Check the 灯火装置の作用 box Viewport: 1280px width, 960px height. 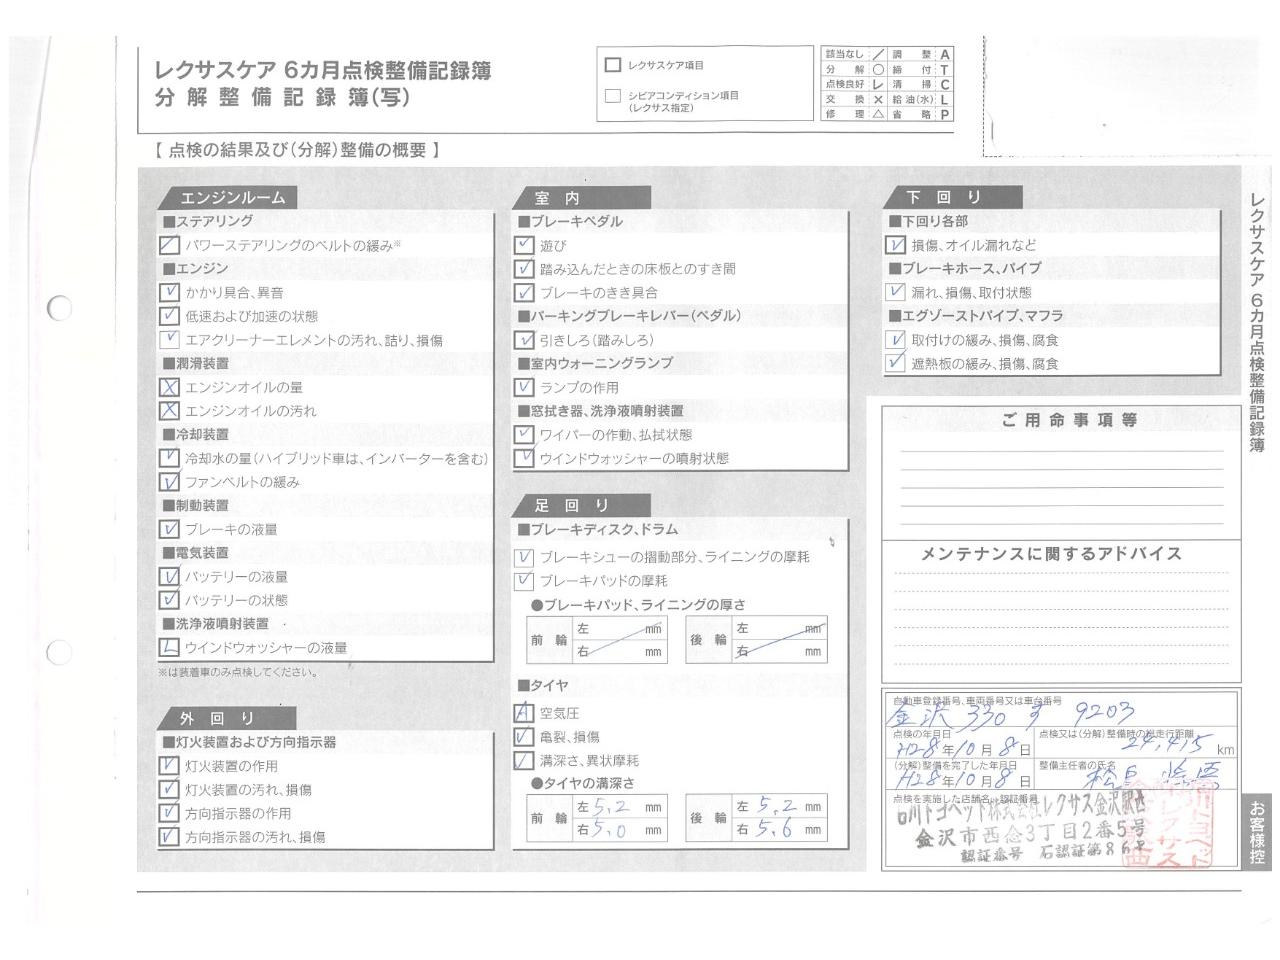[x=169, y=766]
